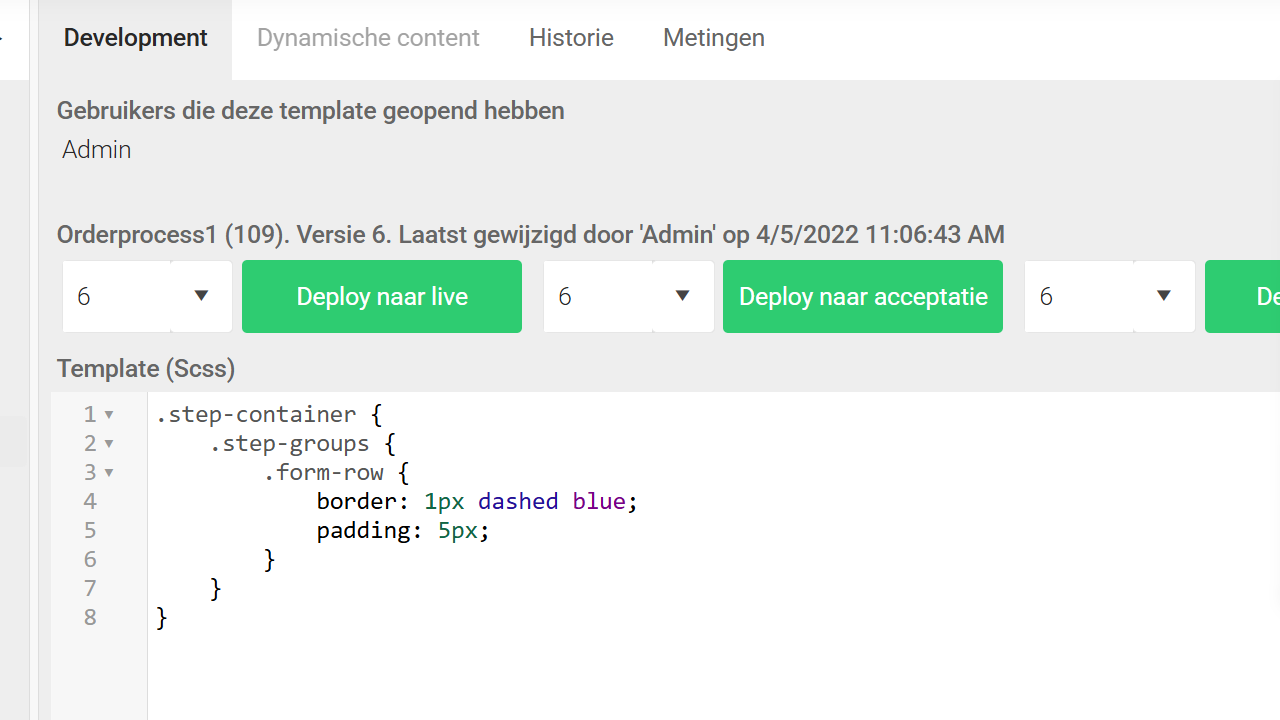Click line number 8 in the gutter
Screen dimensions: 1280x720
pyautogui.click(x=90, y=617)
